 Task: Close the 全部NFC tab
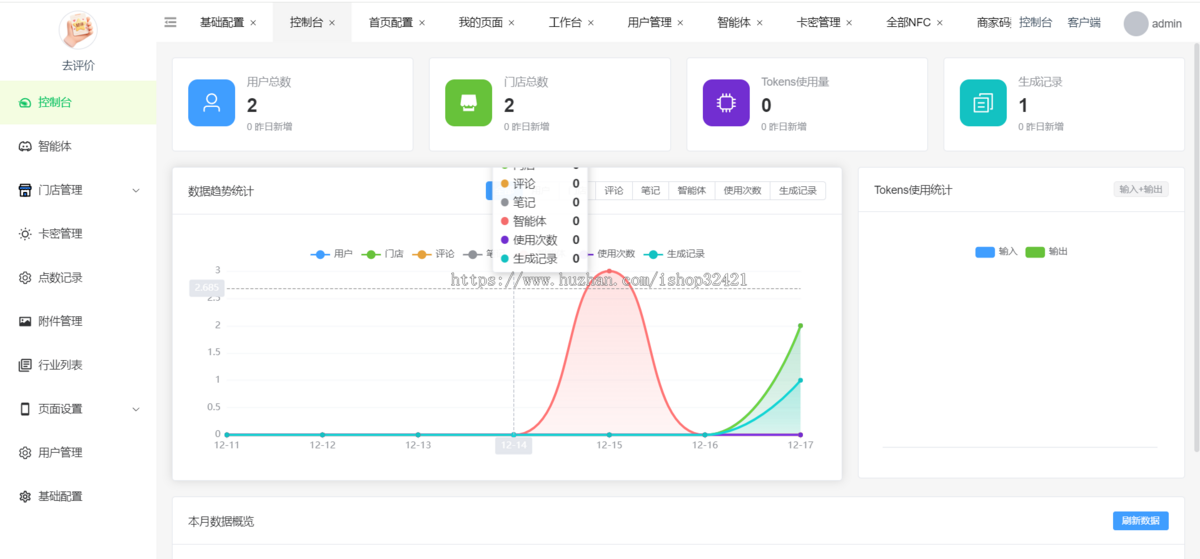940,23
